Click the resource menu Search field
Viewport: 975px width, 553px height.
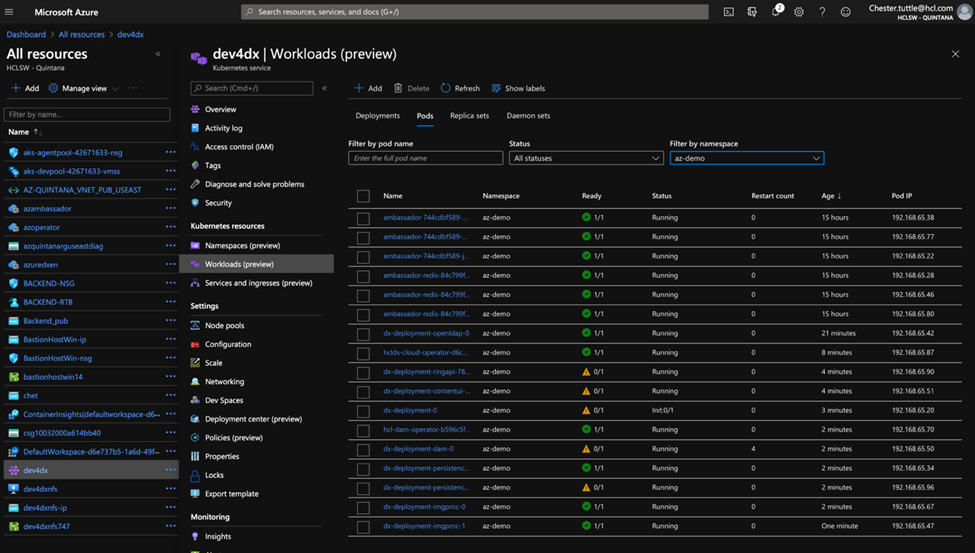(252, 88)
